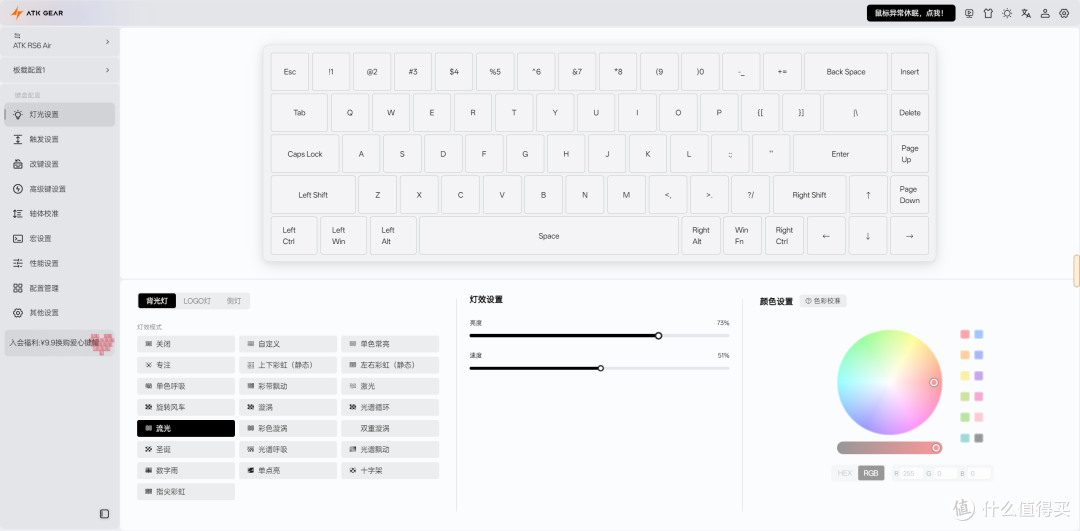Switch color input to HEX
Screen dimensions: 1080x531
(x=844, y=474)
